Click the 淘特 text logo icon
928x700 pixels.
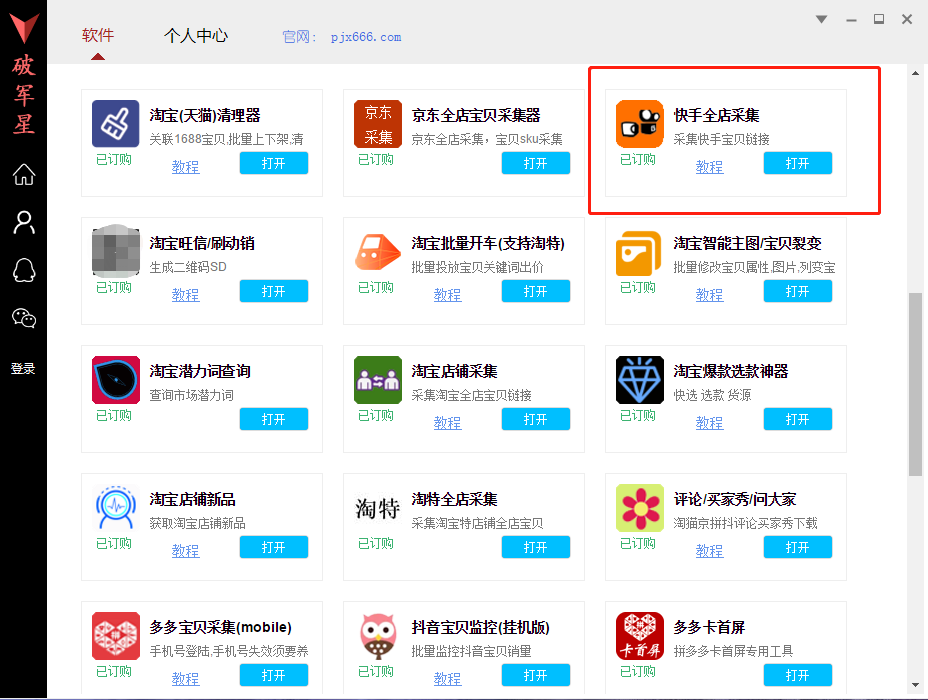pyautogui.click(x=378, y=508)
